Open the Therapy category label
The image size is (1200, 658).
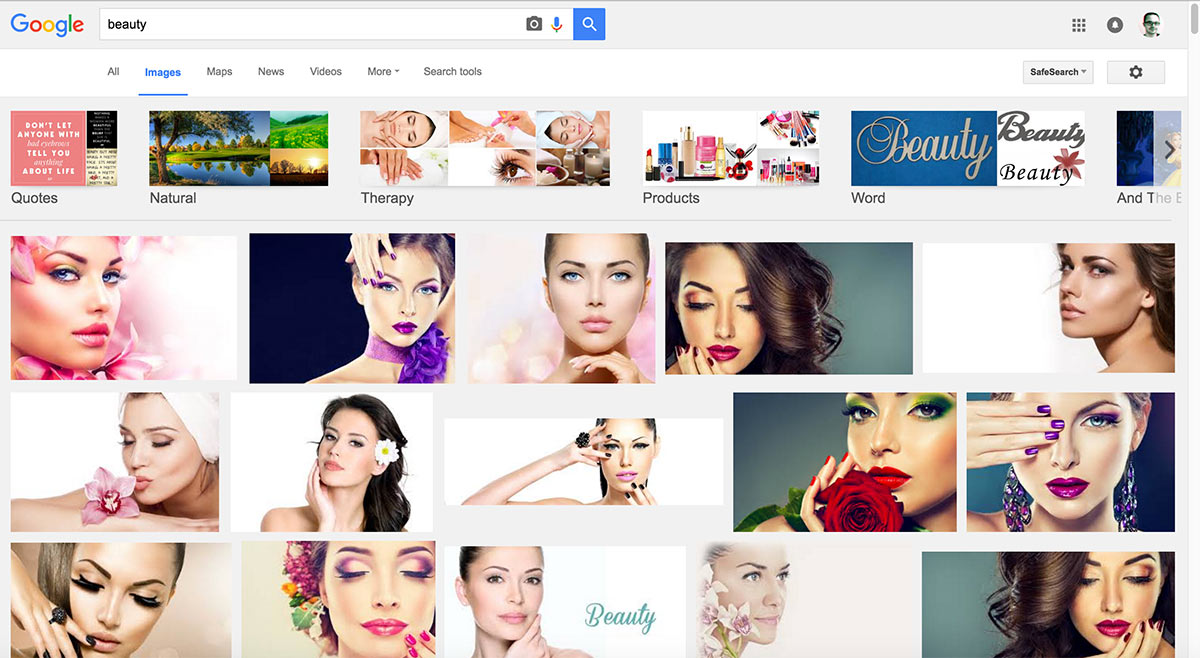pyautogui.click(x=387, y=198)
